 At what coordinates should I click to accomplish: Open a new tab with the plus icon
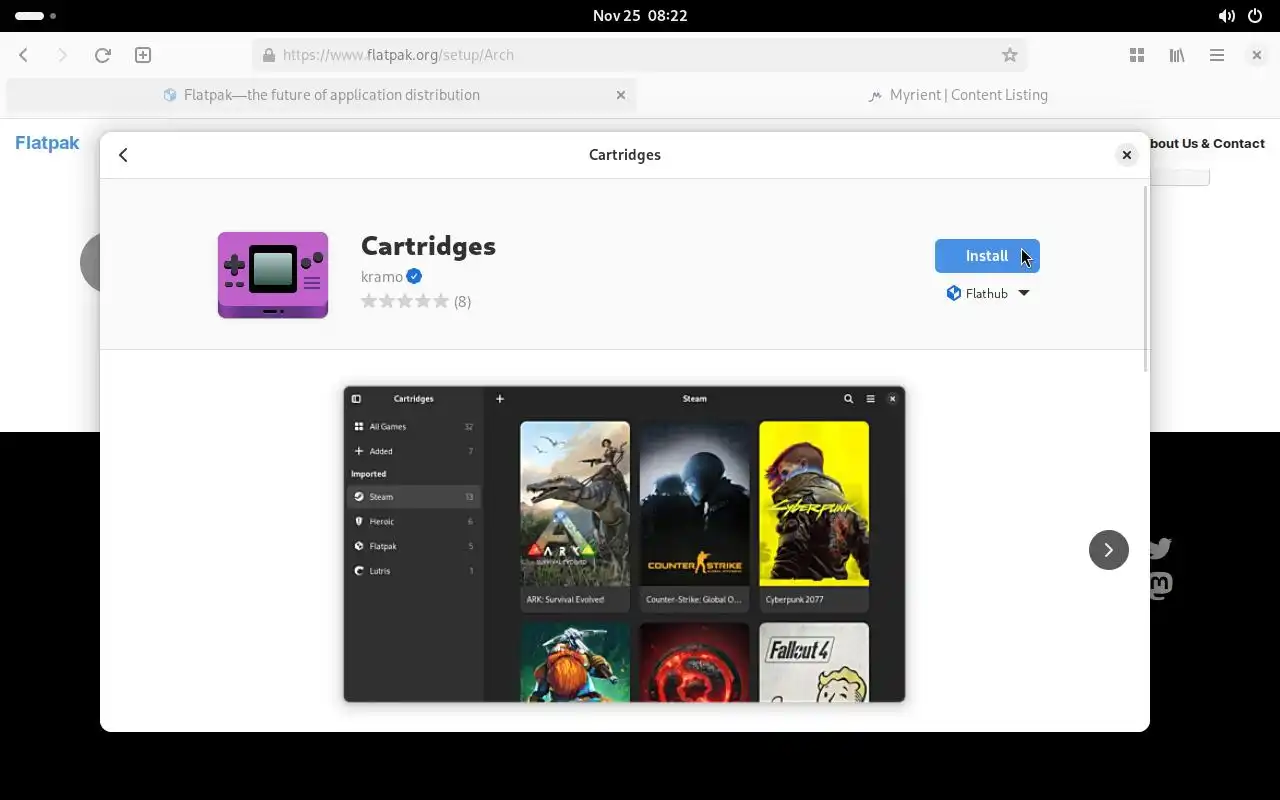(143, 55)
